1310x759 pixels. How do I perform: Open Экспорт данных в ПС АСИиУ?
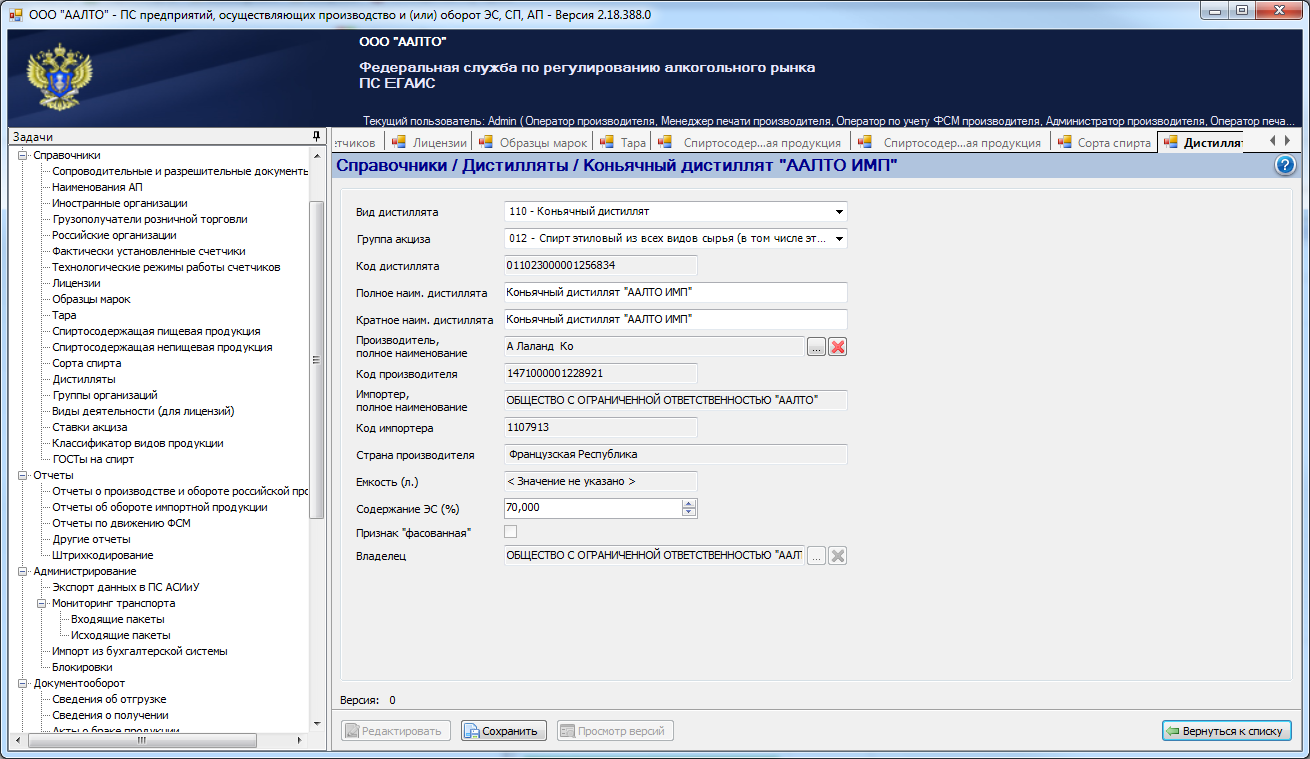(x=126, y=587)
